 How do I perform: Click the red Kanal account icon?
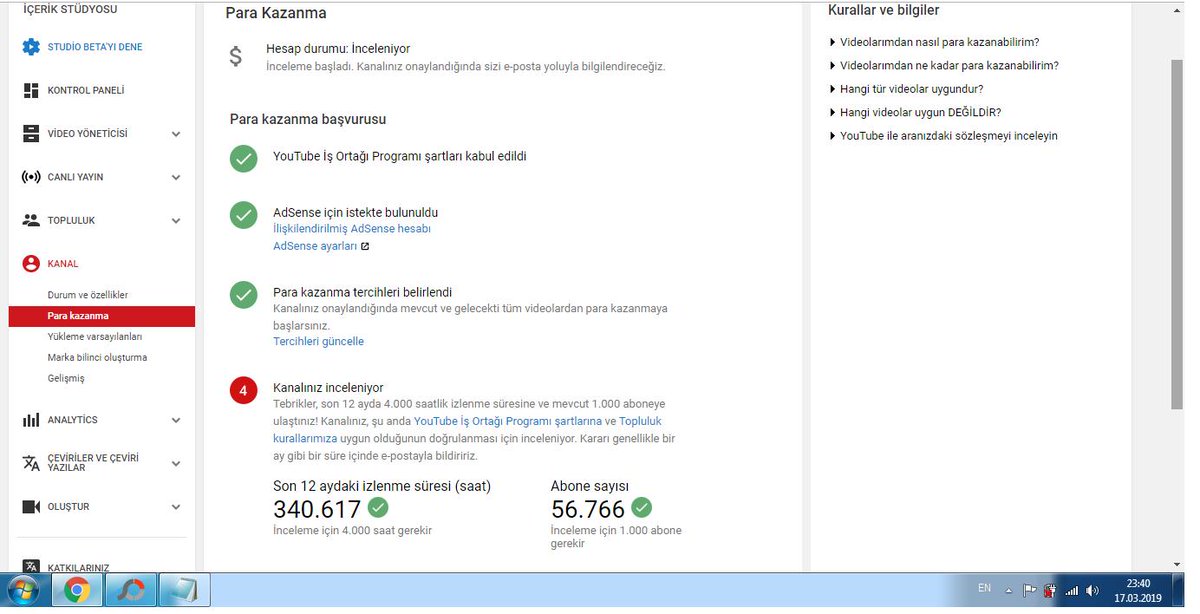(31, 264)
